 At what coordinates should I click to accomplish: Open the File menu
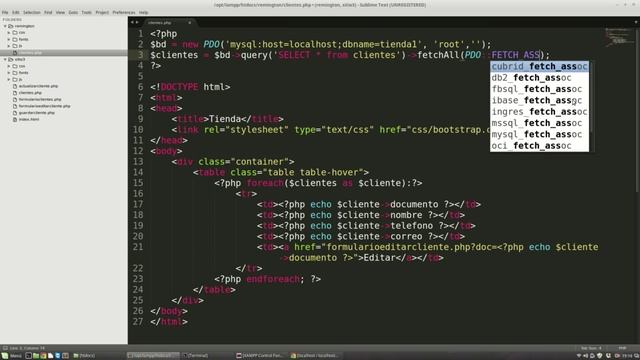5,12
